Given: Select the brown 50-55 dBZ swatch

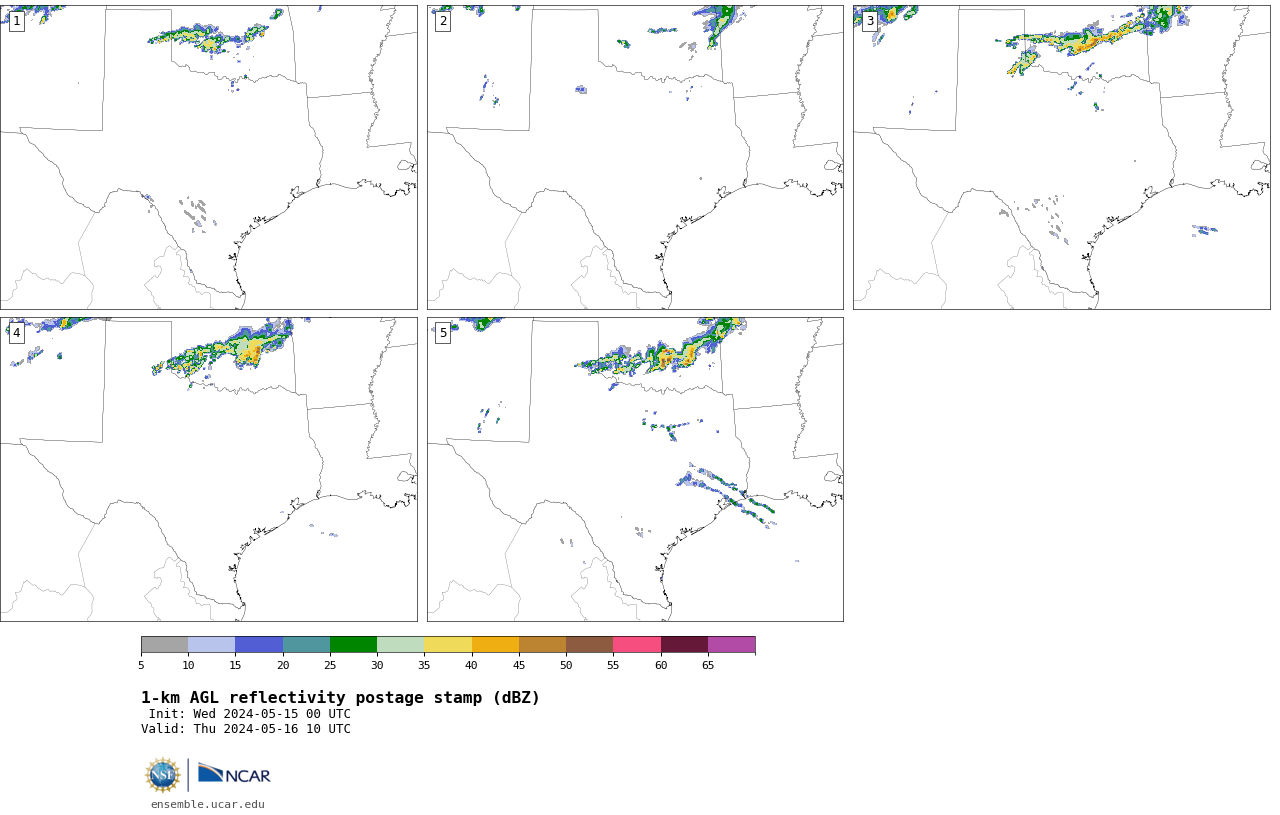Looking at the screenshot, I should pos(590,644).
